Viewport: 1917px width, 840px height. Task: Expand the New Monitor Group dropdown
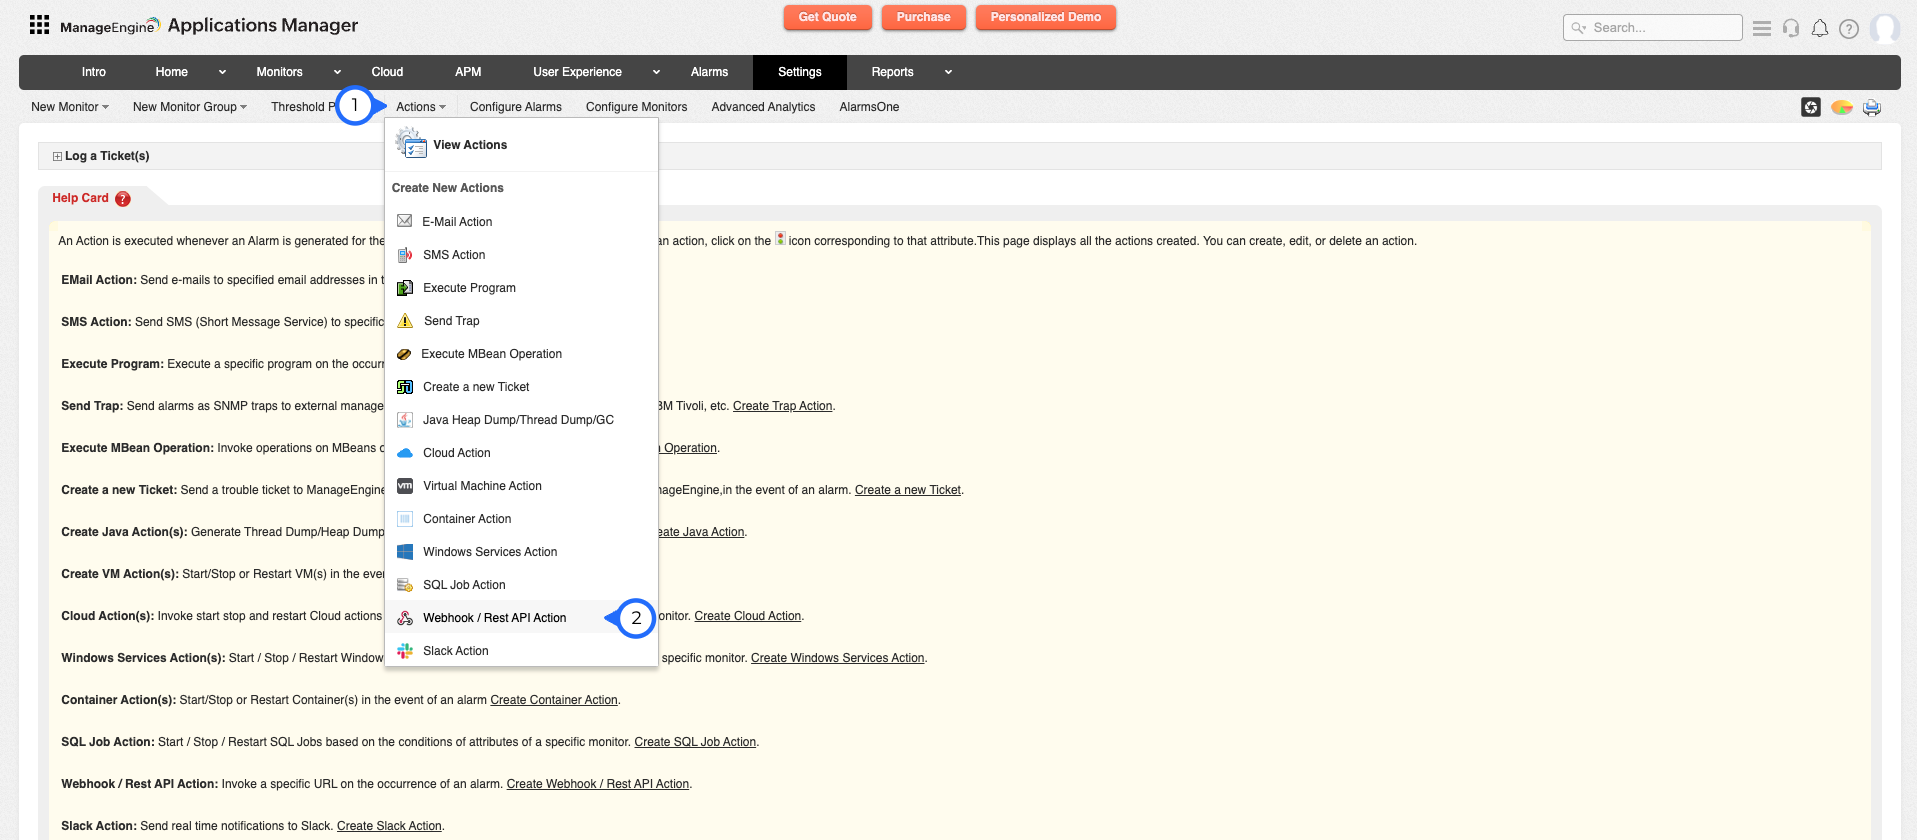tap(189, 107)
